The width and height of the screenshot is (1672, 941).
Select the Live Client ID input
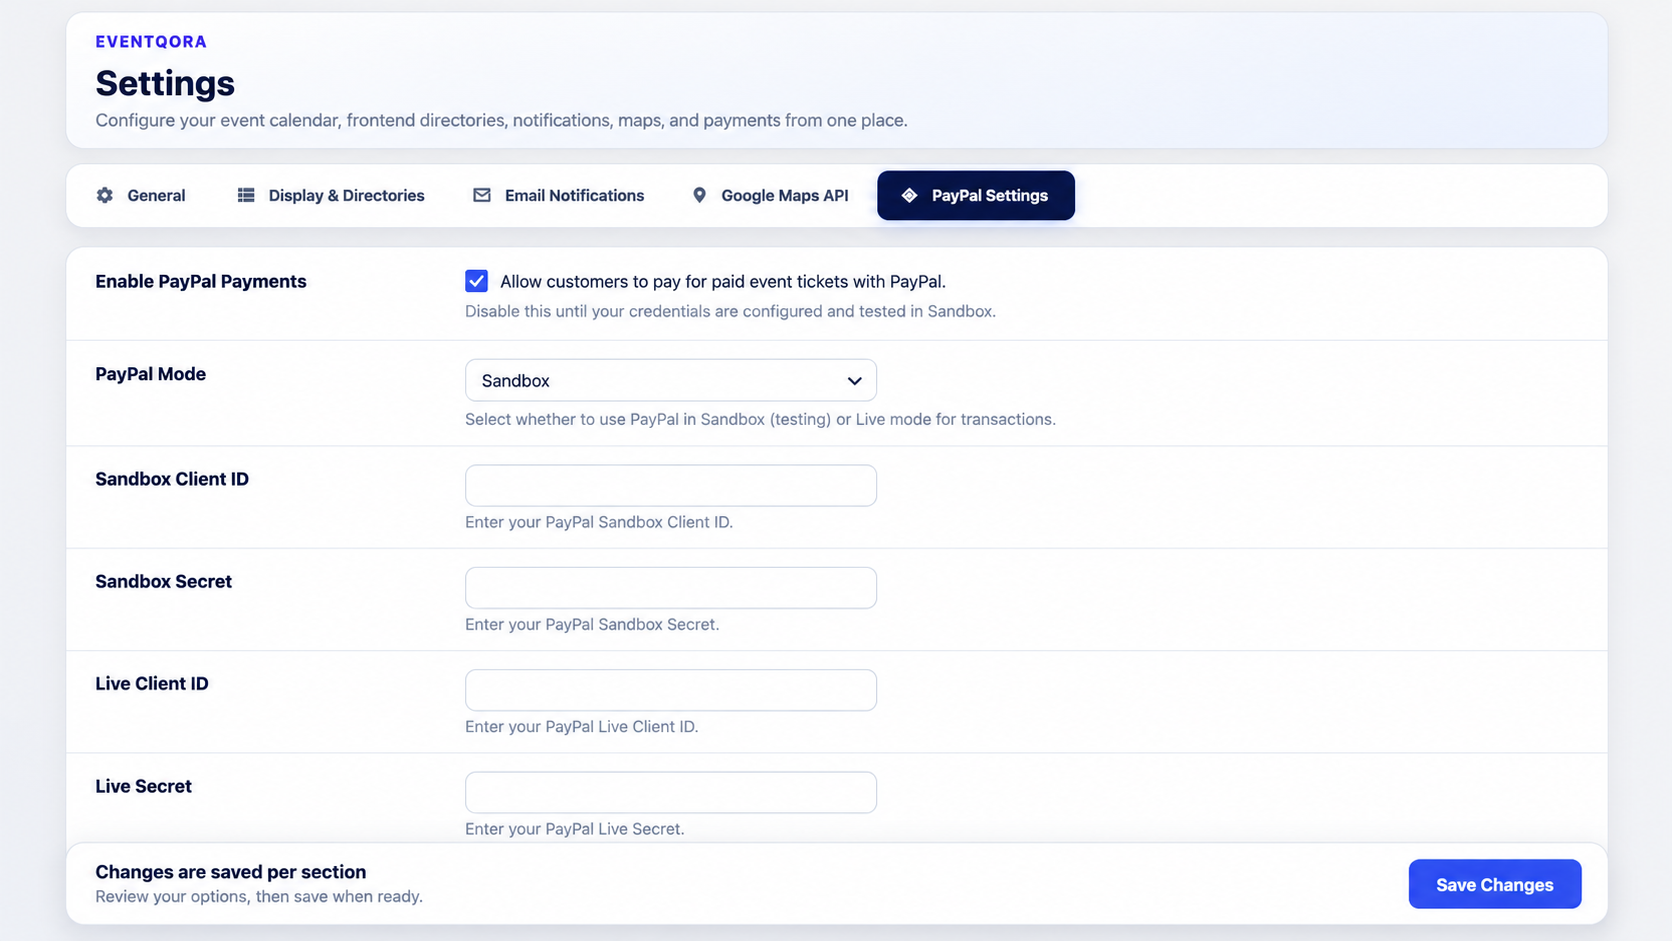(671, 690)
